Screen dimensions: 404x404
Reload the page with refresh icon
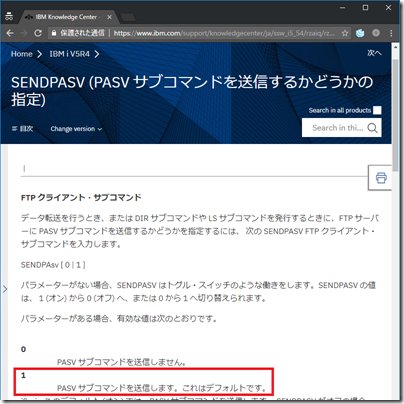[38, 33]
